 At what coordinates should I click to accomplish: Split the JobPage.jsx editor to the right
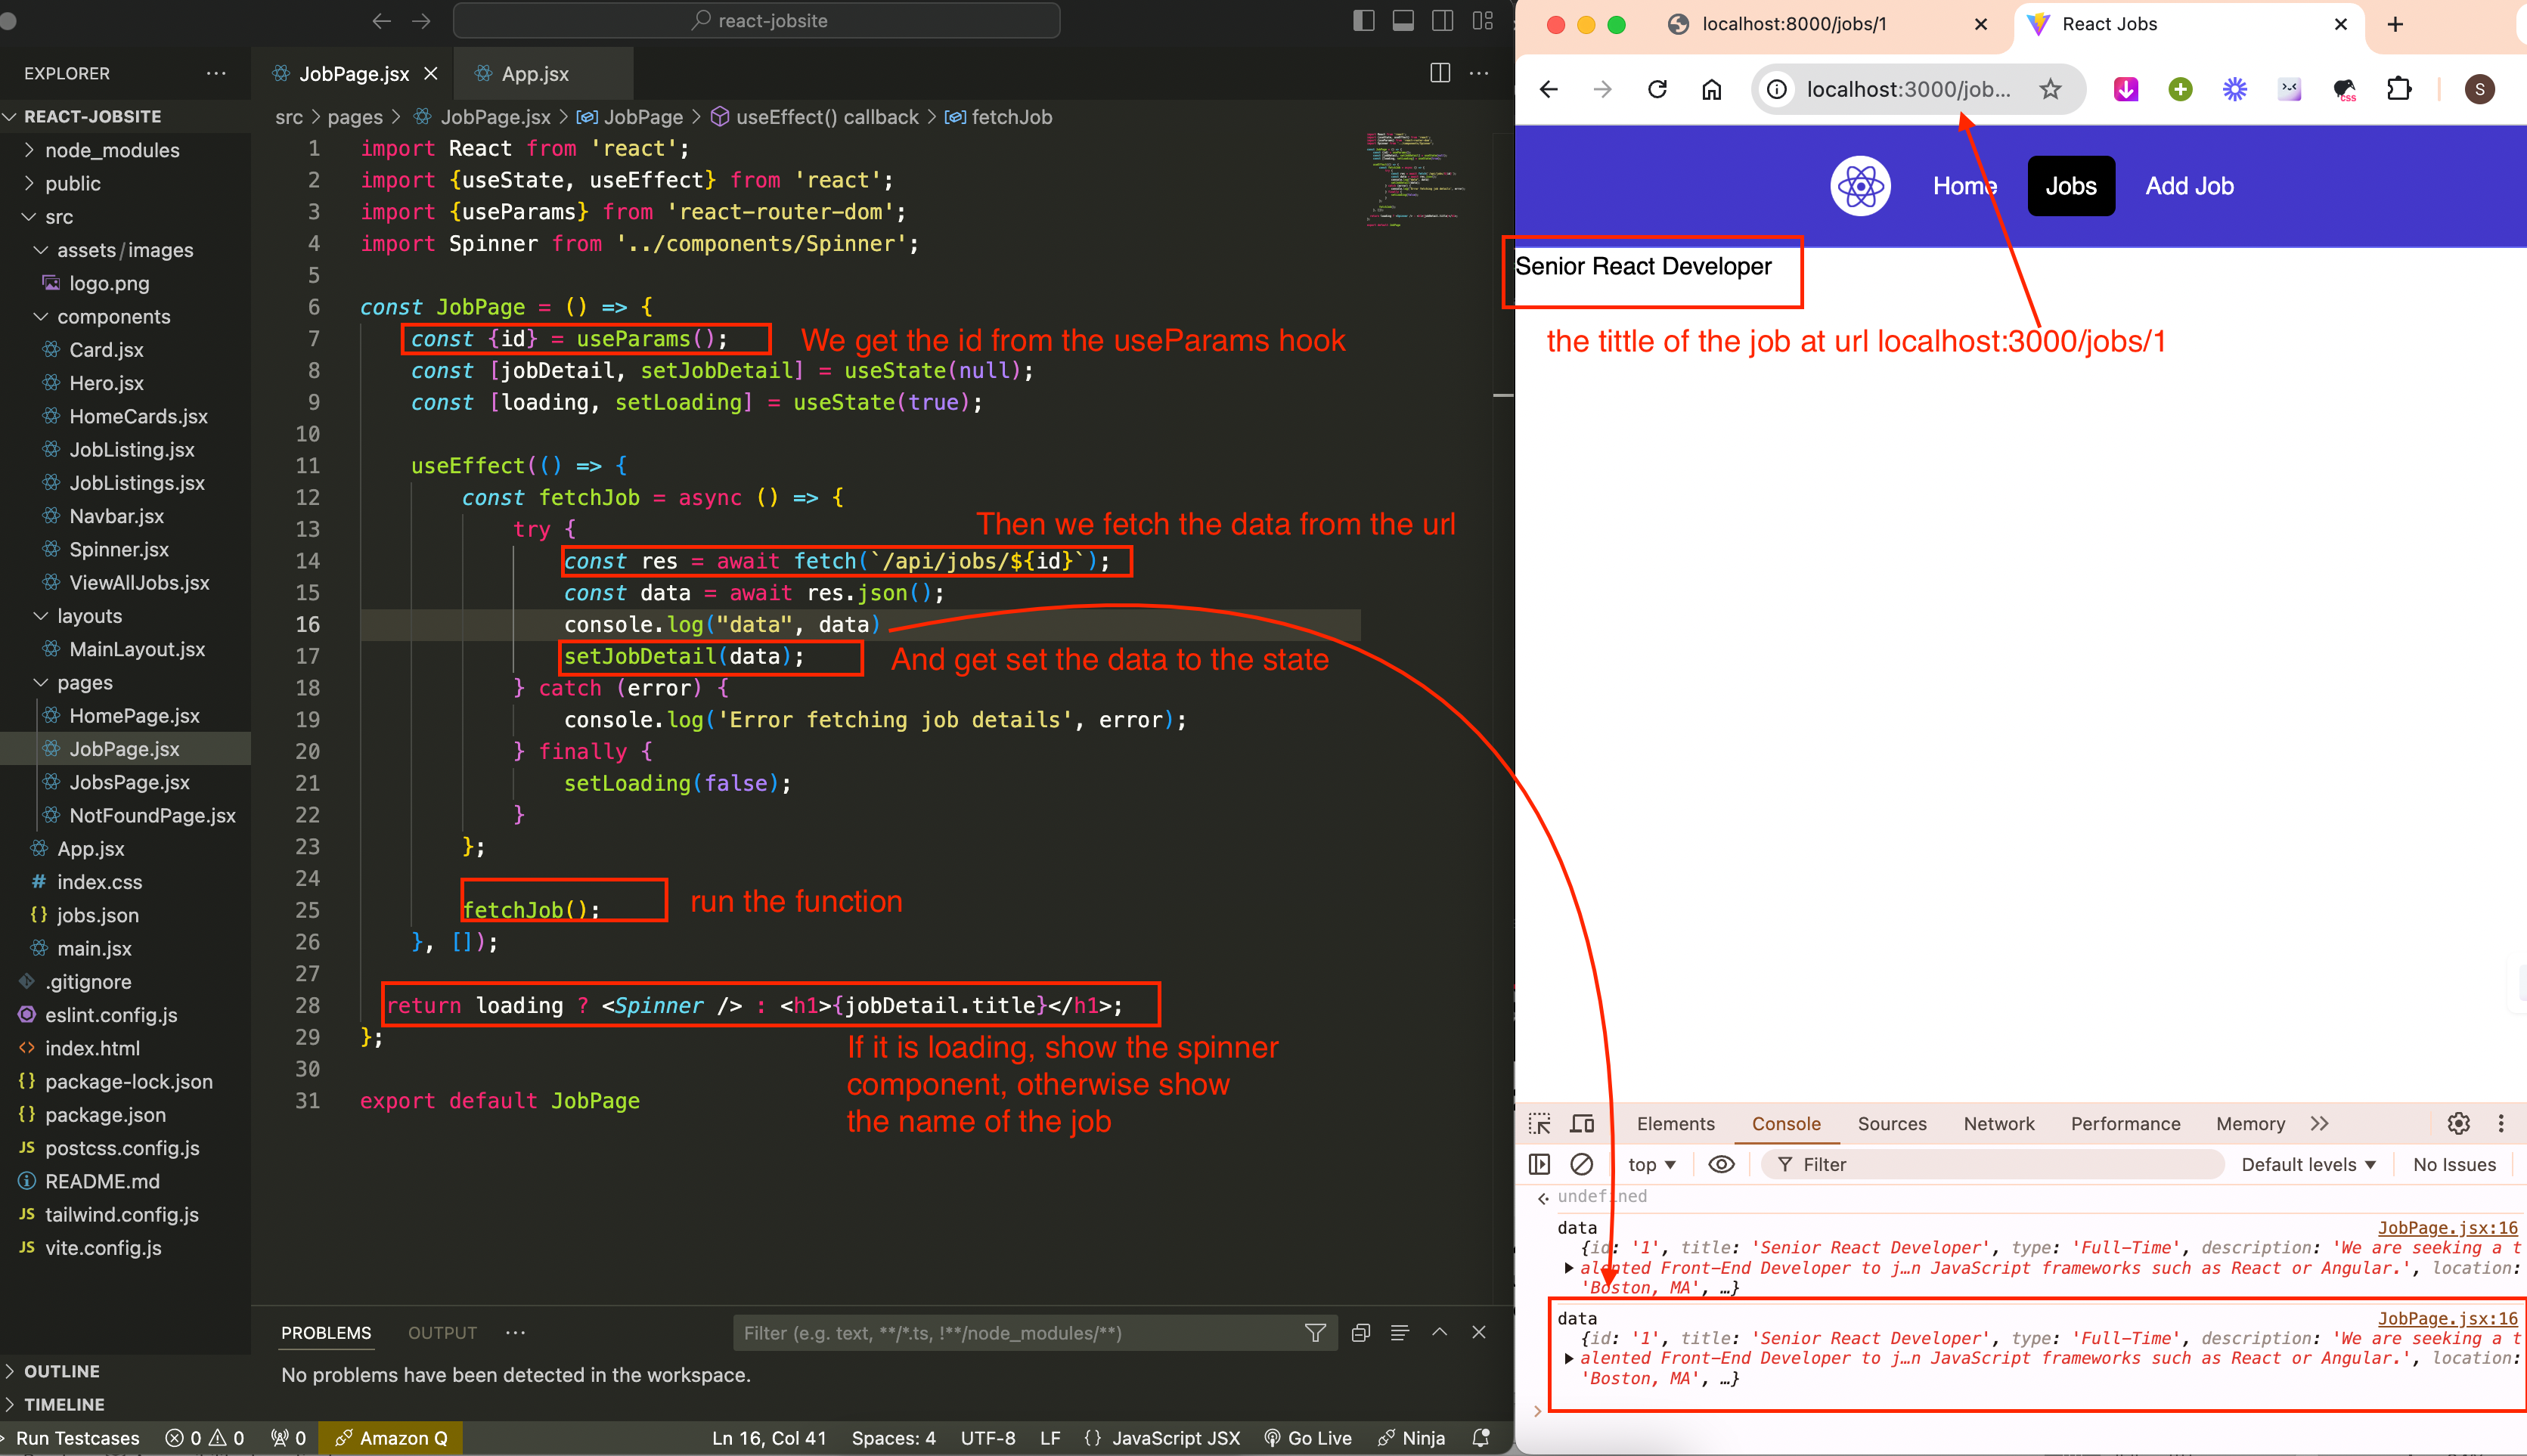pos(1440,73)
